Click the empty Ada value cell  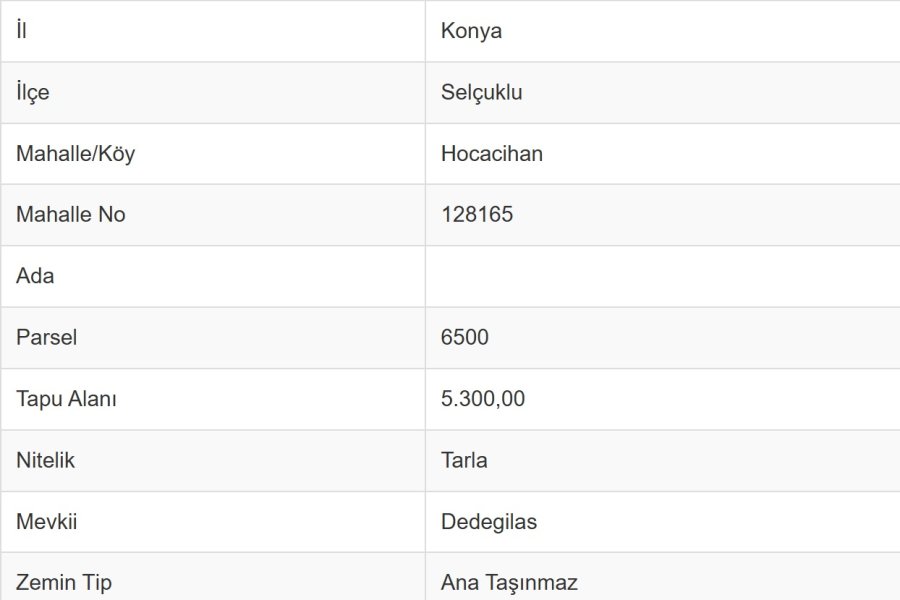point(660,276)
